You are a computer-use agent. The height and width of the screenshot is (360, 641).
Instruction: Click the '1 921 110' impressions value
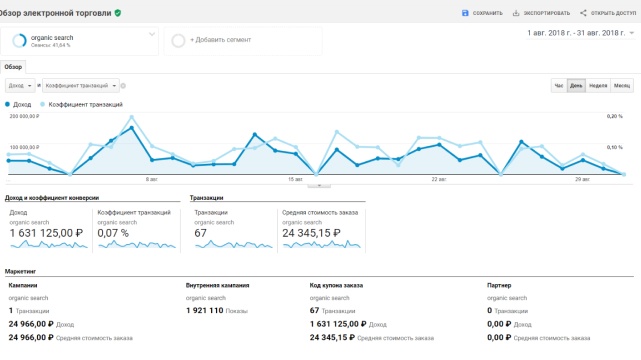205,311
